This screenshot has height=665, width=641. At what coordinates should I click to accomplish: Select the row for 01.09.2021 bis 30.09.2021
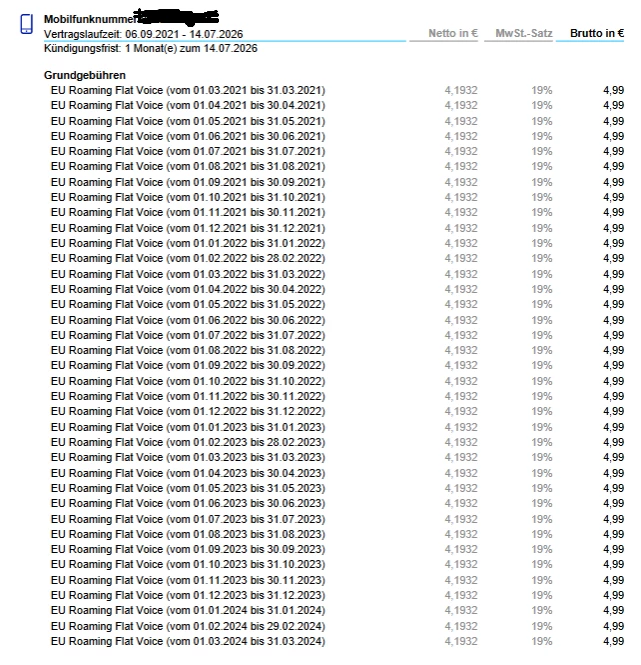click(x=337, y=182)
